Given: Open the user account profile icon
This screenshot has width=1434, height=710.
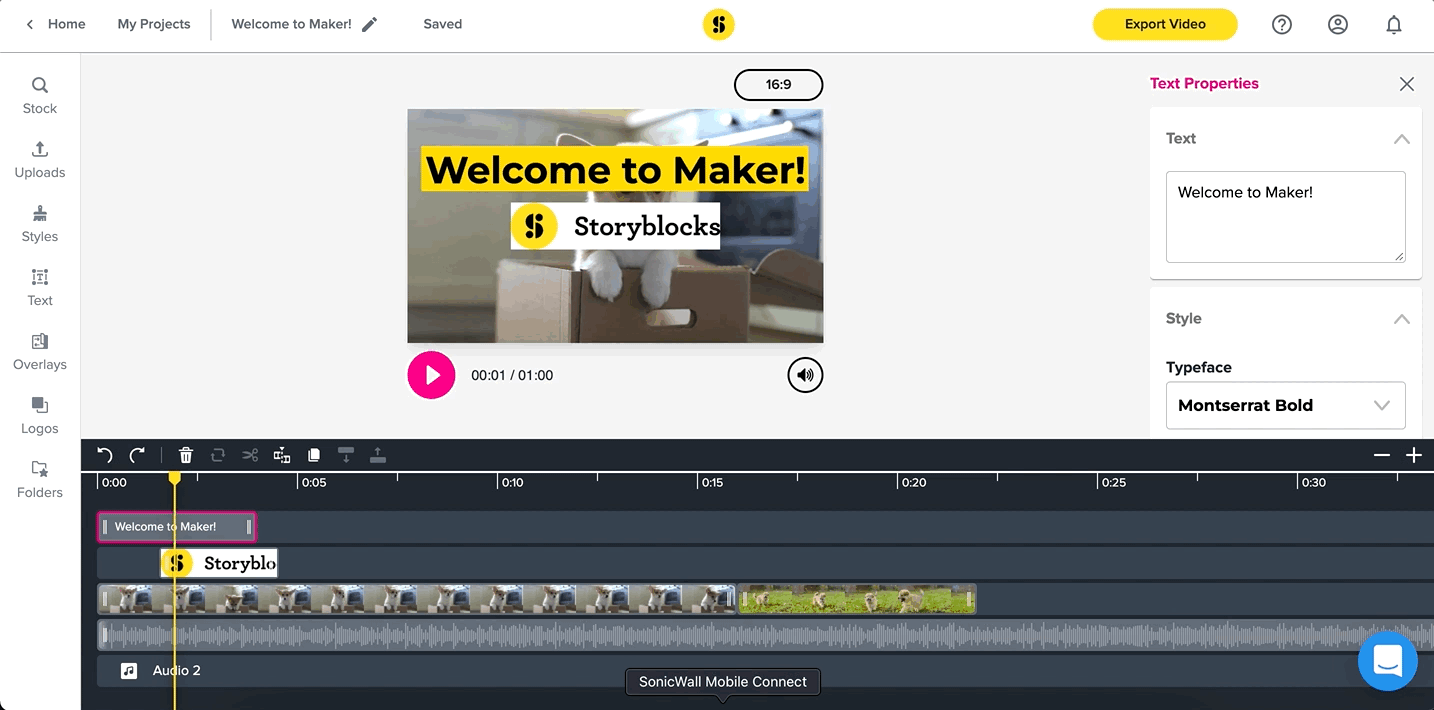Looking at the screenshot, I should (1338, 25).
